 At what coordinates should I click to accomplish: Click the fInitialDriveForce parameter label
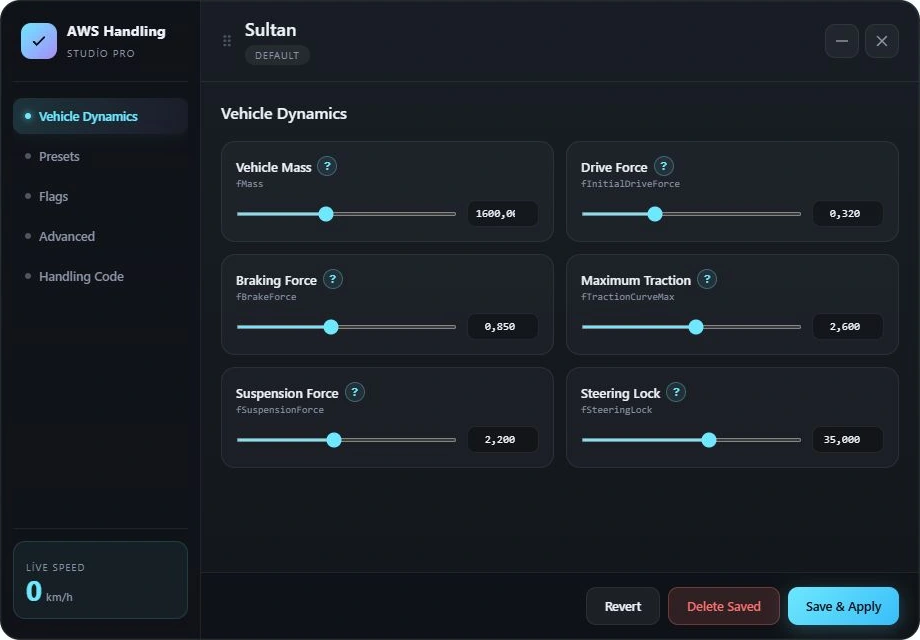(x=630, y=184)
